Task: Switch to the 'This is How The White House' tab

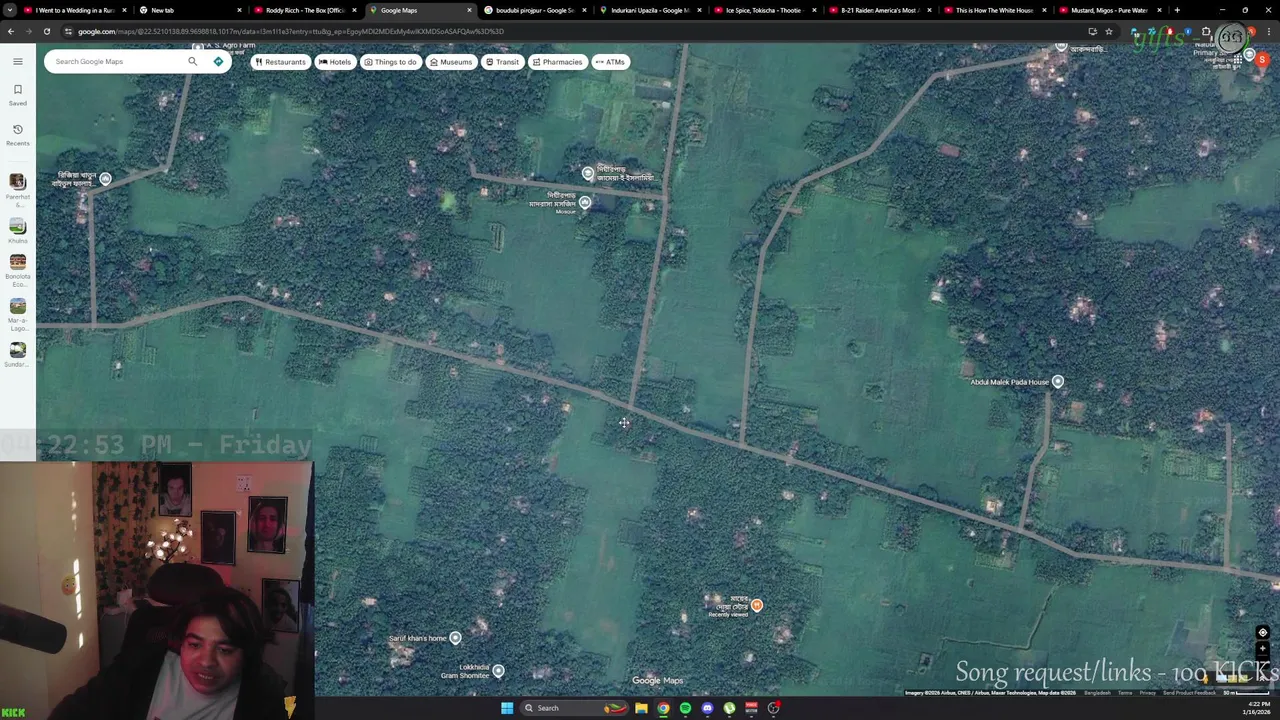Action: point(995,10)
